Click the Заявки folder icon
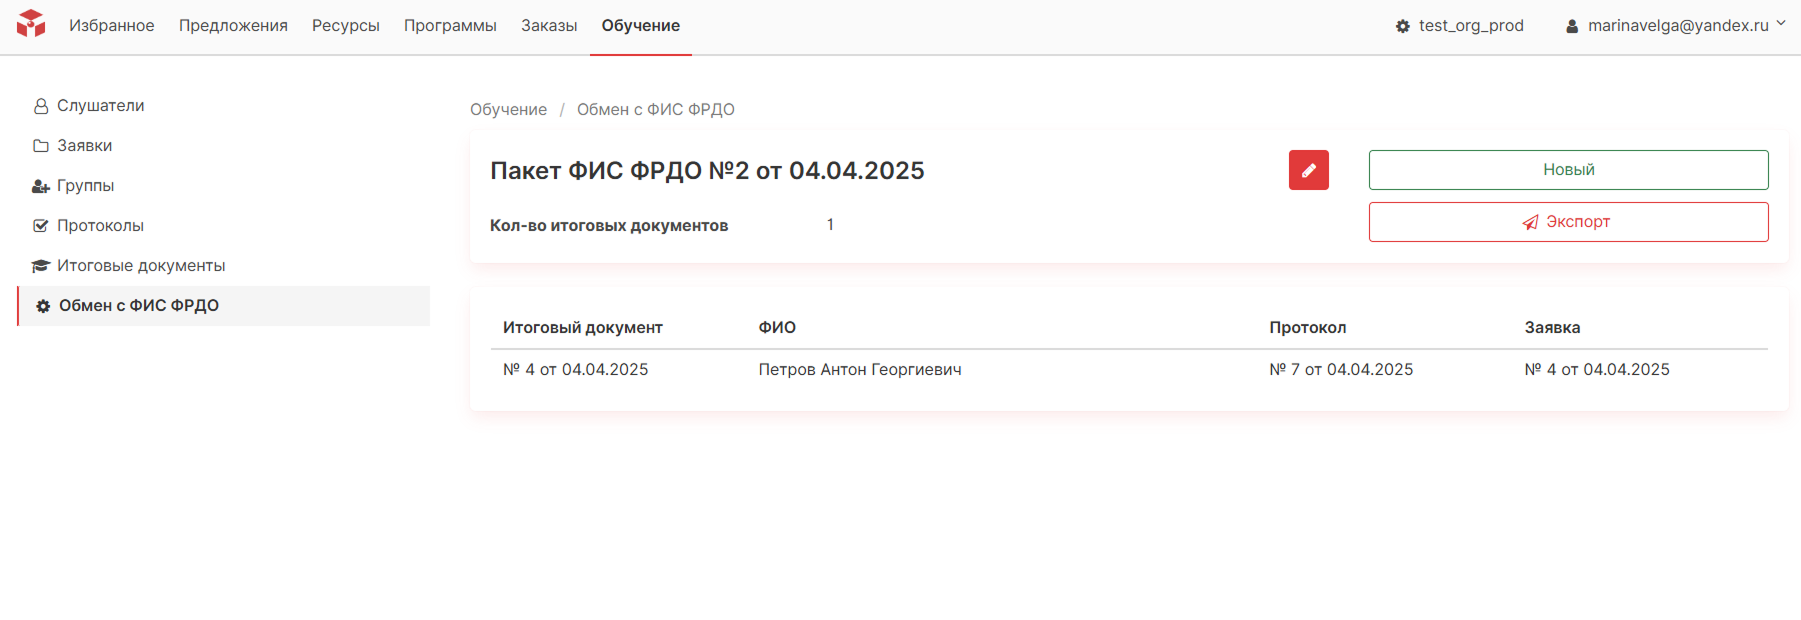Screen dimensions: 1801x620 click(41, 146)
